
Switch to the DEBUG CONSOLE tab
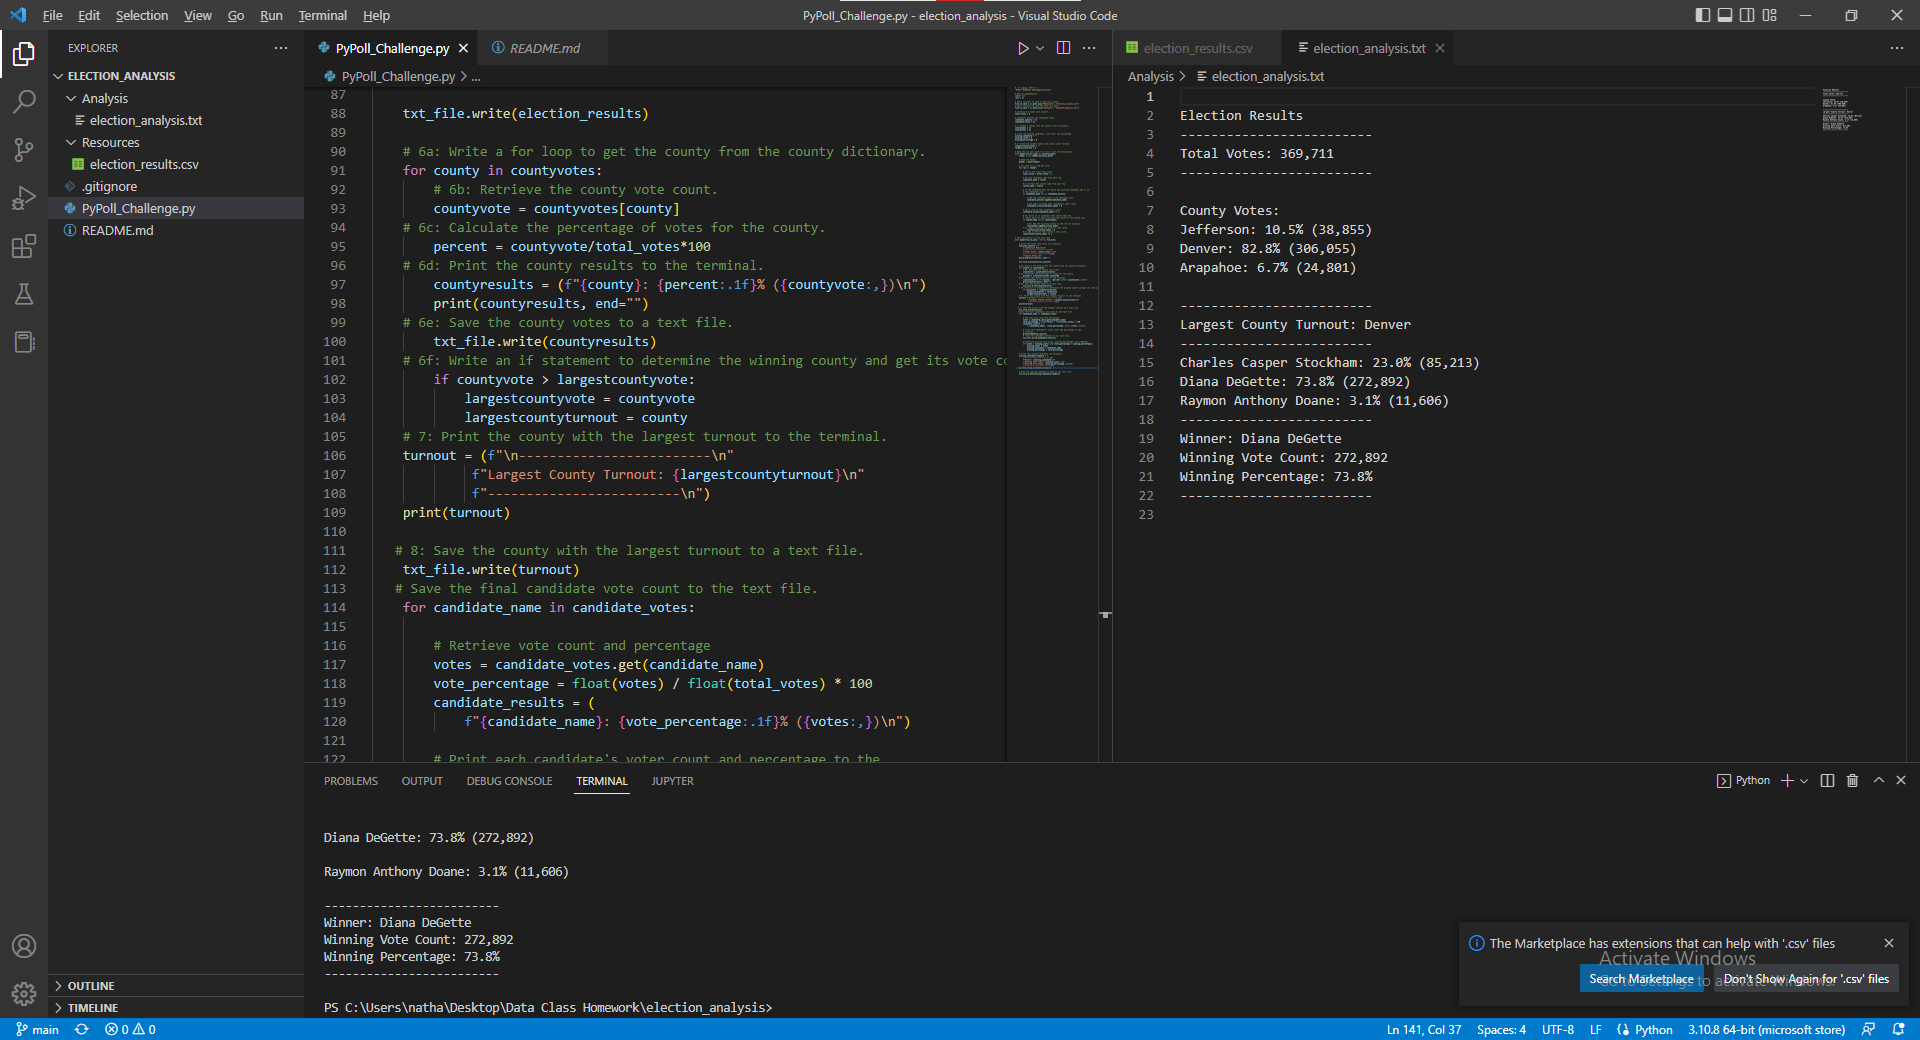coord(509,781)
